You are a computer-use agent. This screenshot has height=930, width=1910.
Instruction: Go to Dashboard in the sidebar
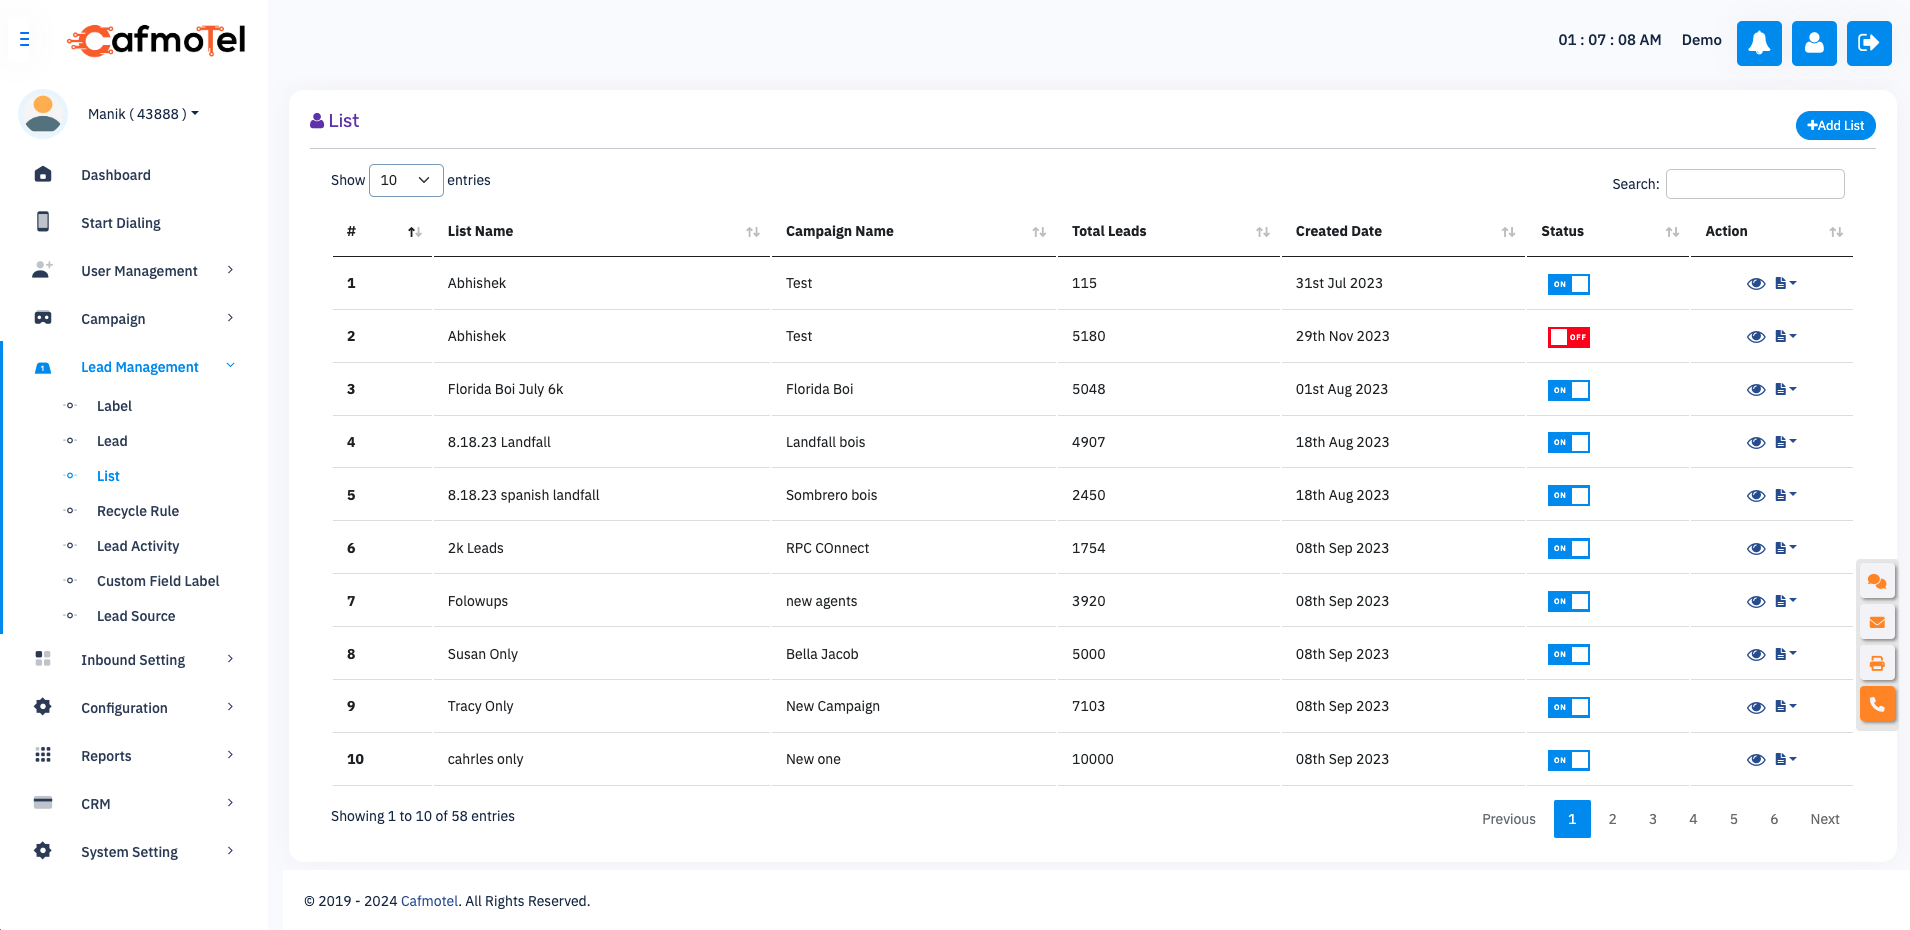[116, 175]
